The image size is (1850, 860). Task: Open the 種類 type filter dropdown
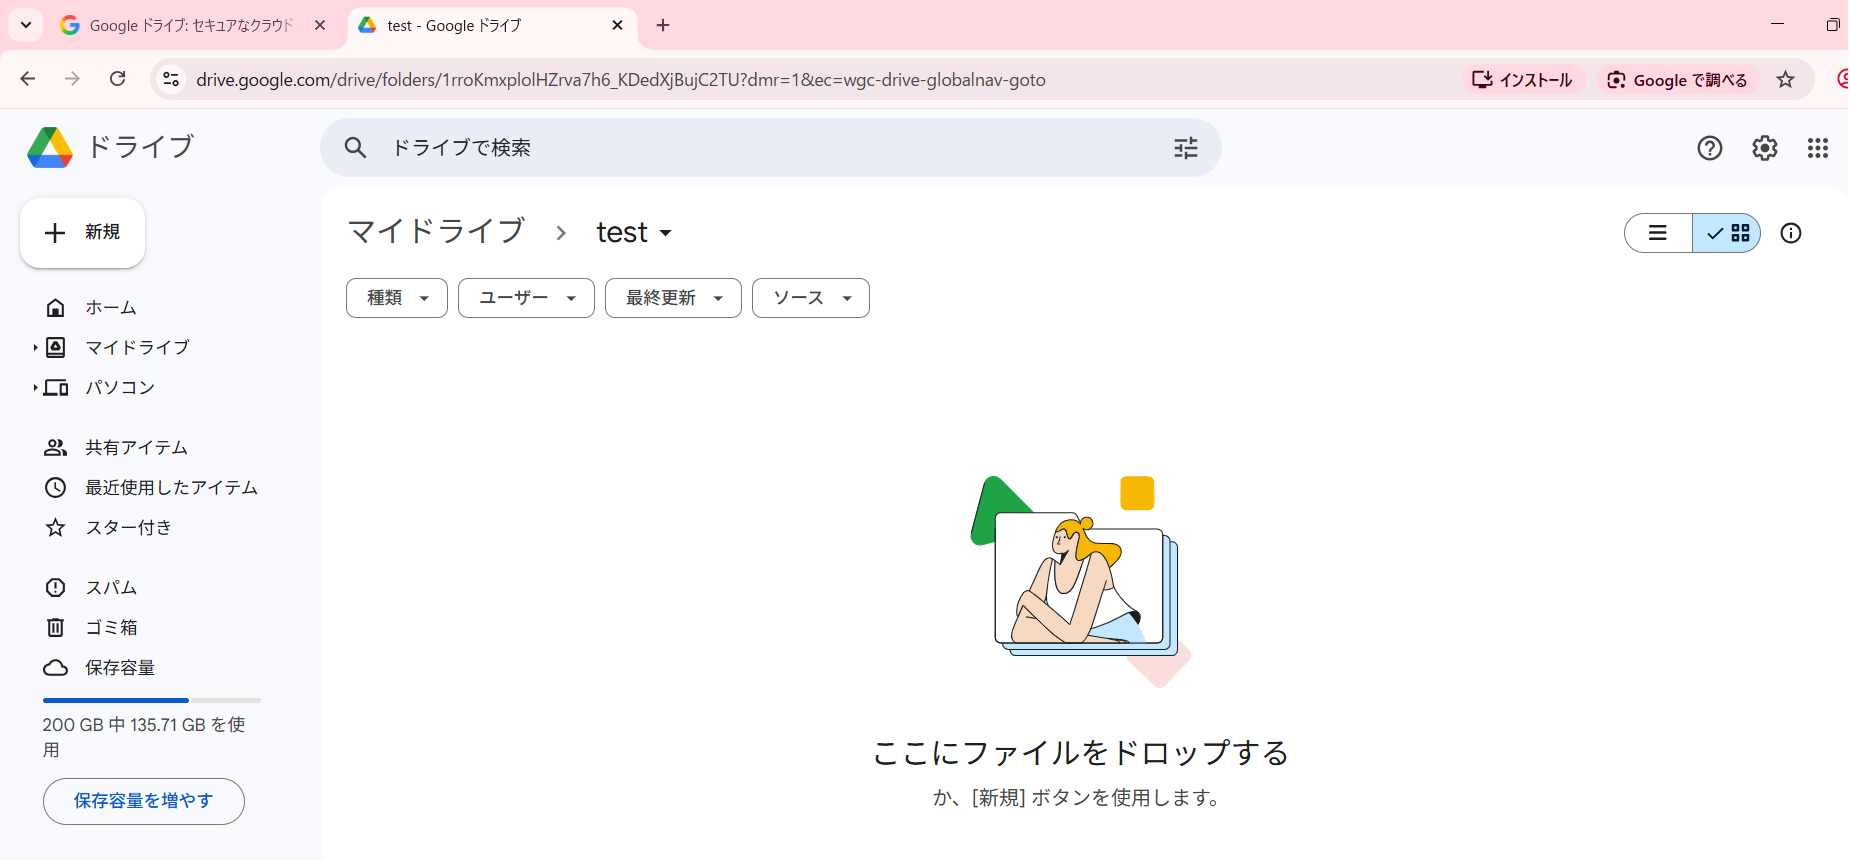click(x=397, y=298)
